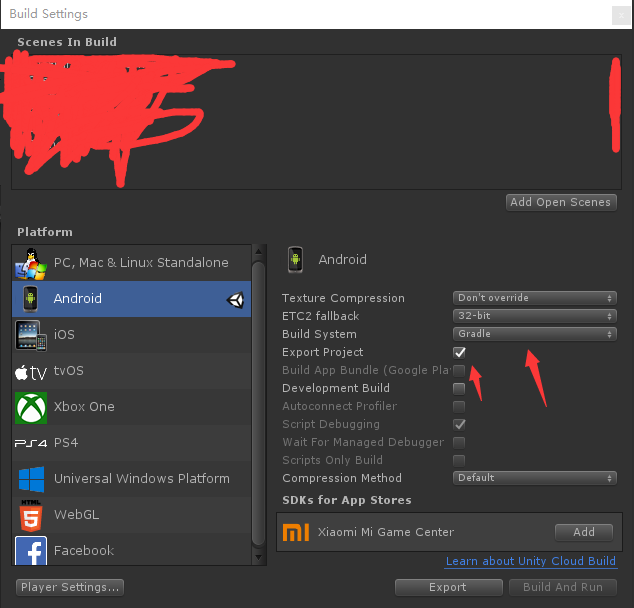Viewport: 634px width, 608px height.
Task: Click the PC, Mac & Linux Standalone platform icon
Action: 31,264
